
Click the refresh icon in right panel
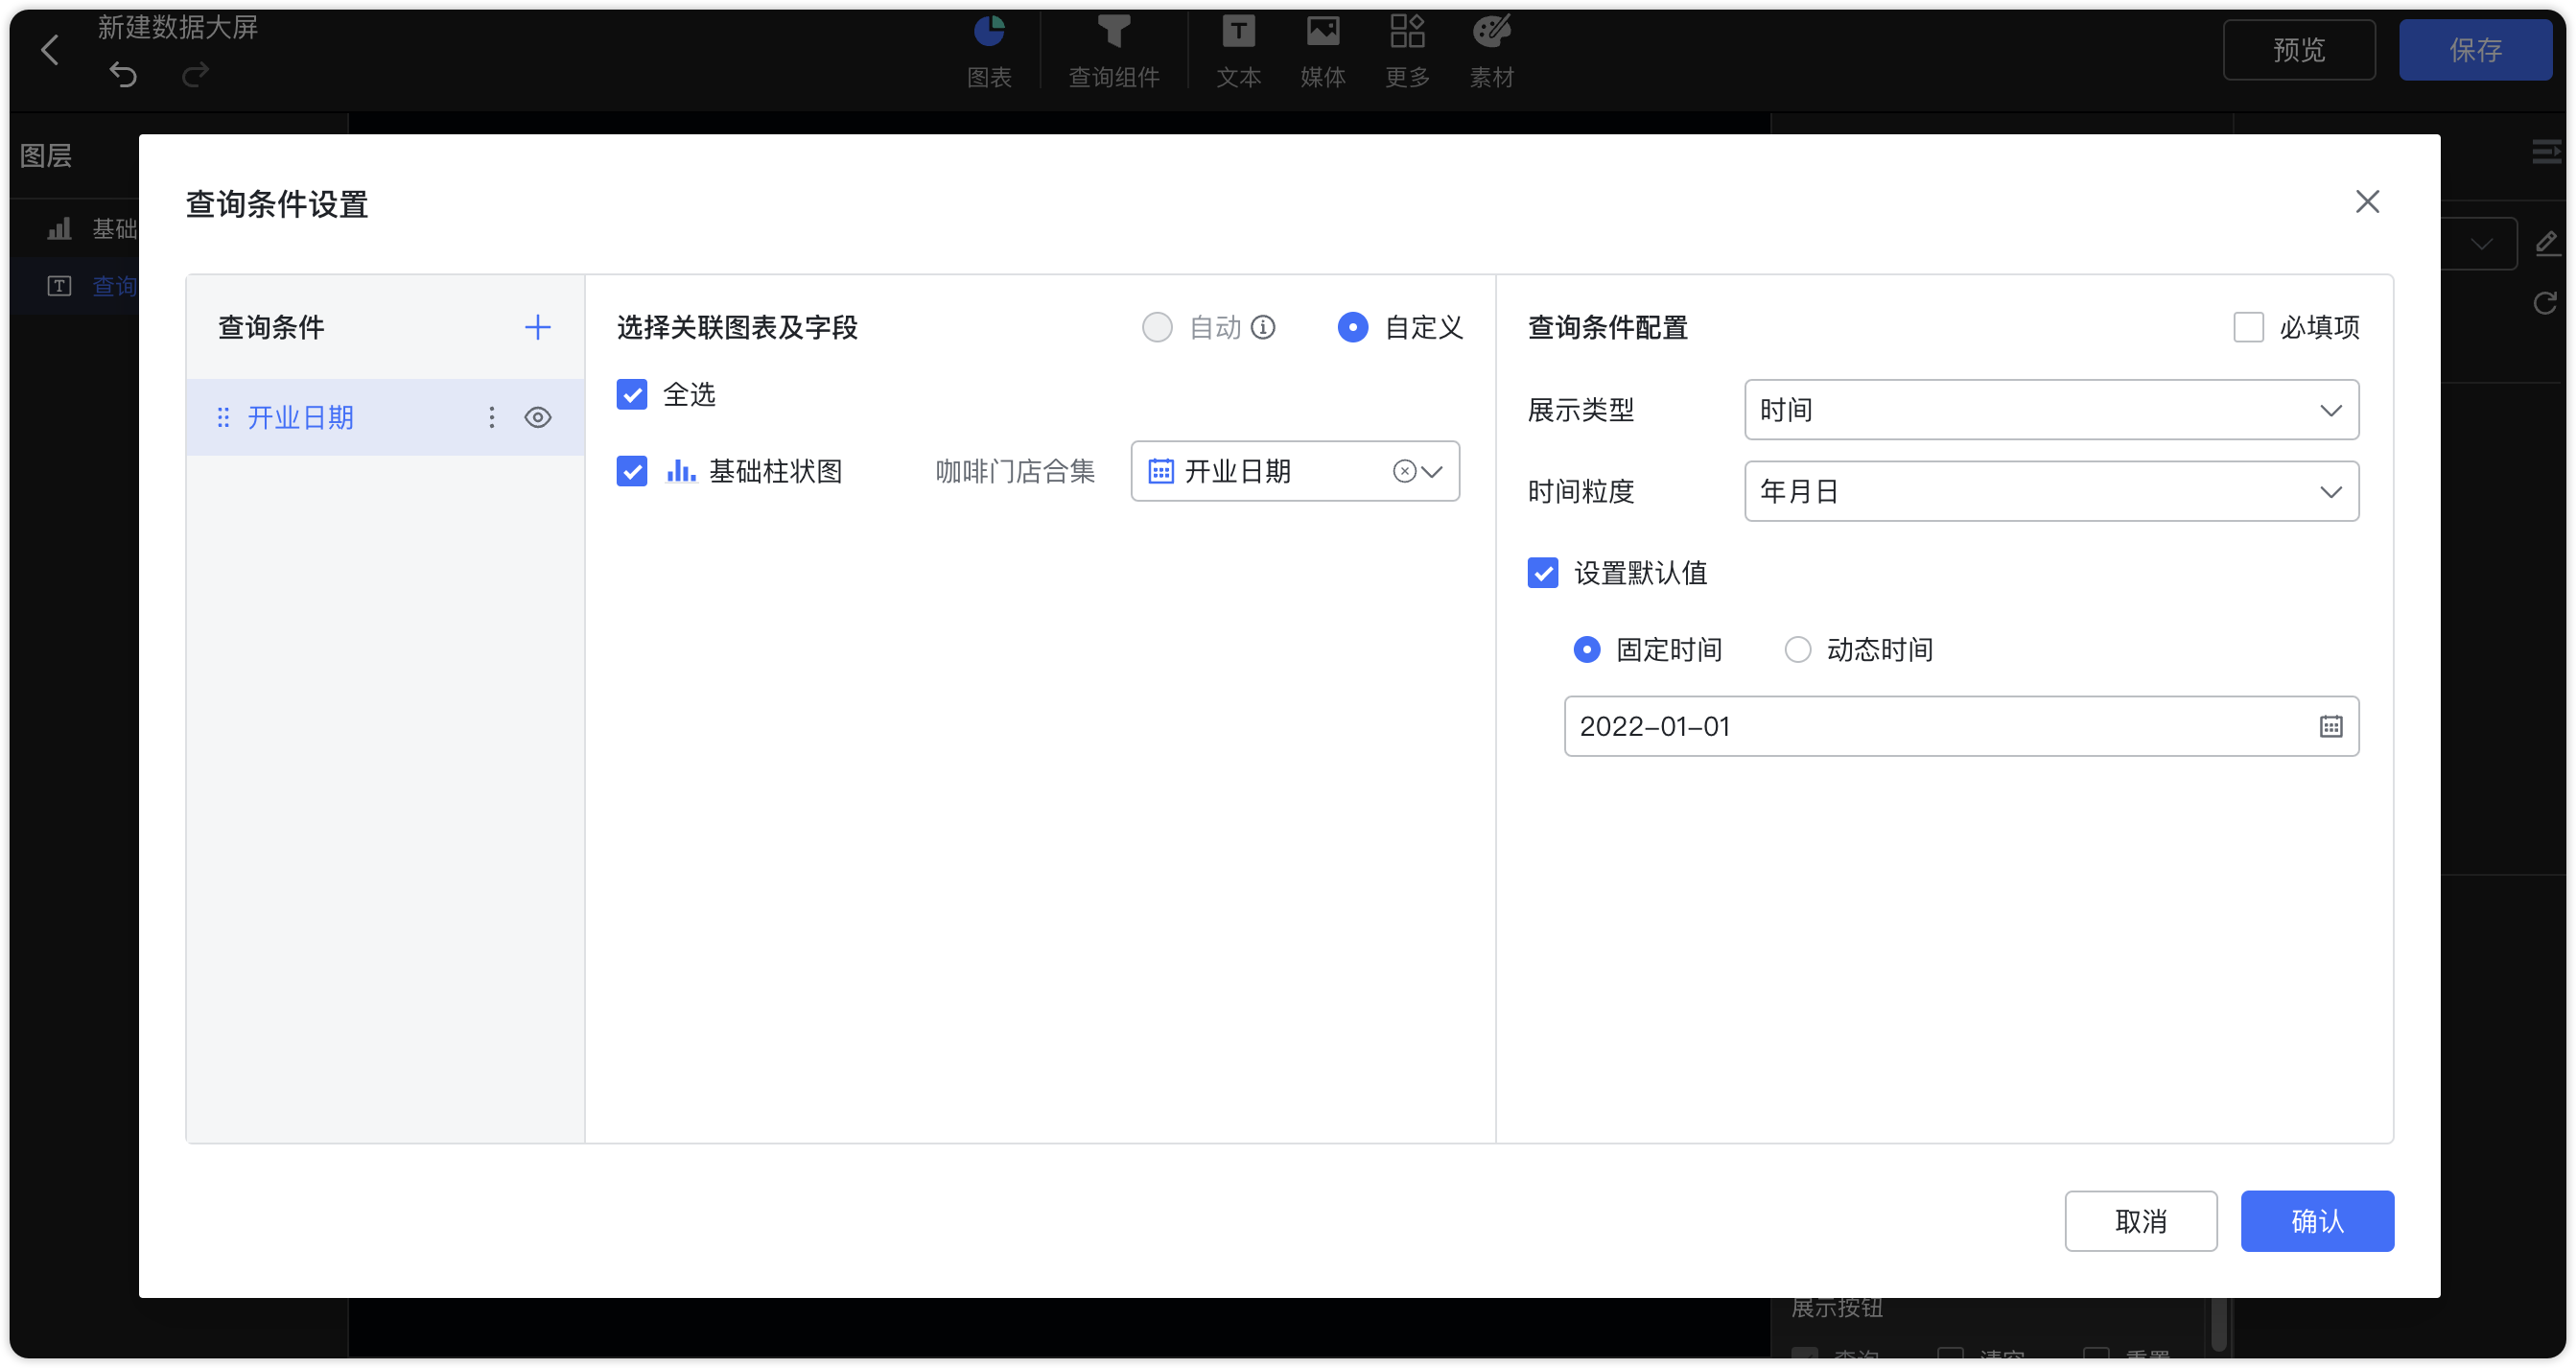tap(2546, 303)
